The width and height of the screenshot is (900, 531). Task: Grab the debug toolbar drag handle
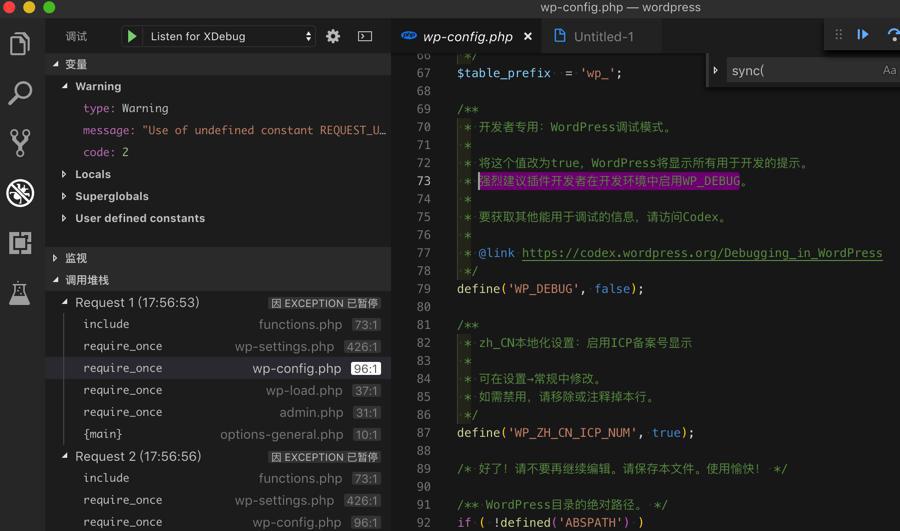[839, 34]
